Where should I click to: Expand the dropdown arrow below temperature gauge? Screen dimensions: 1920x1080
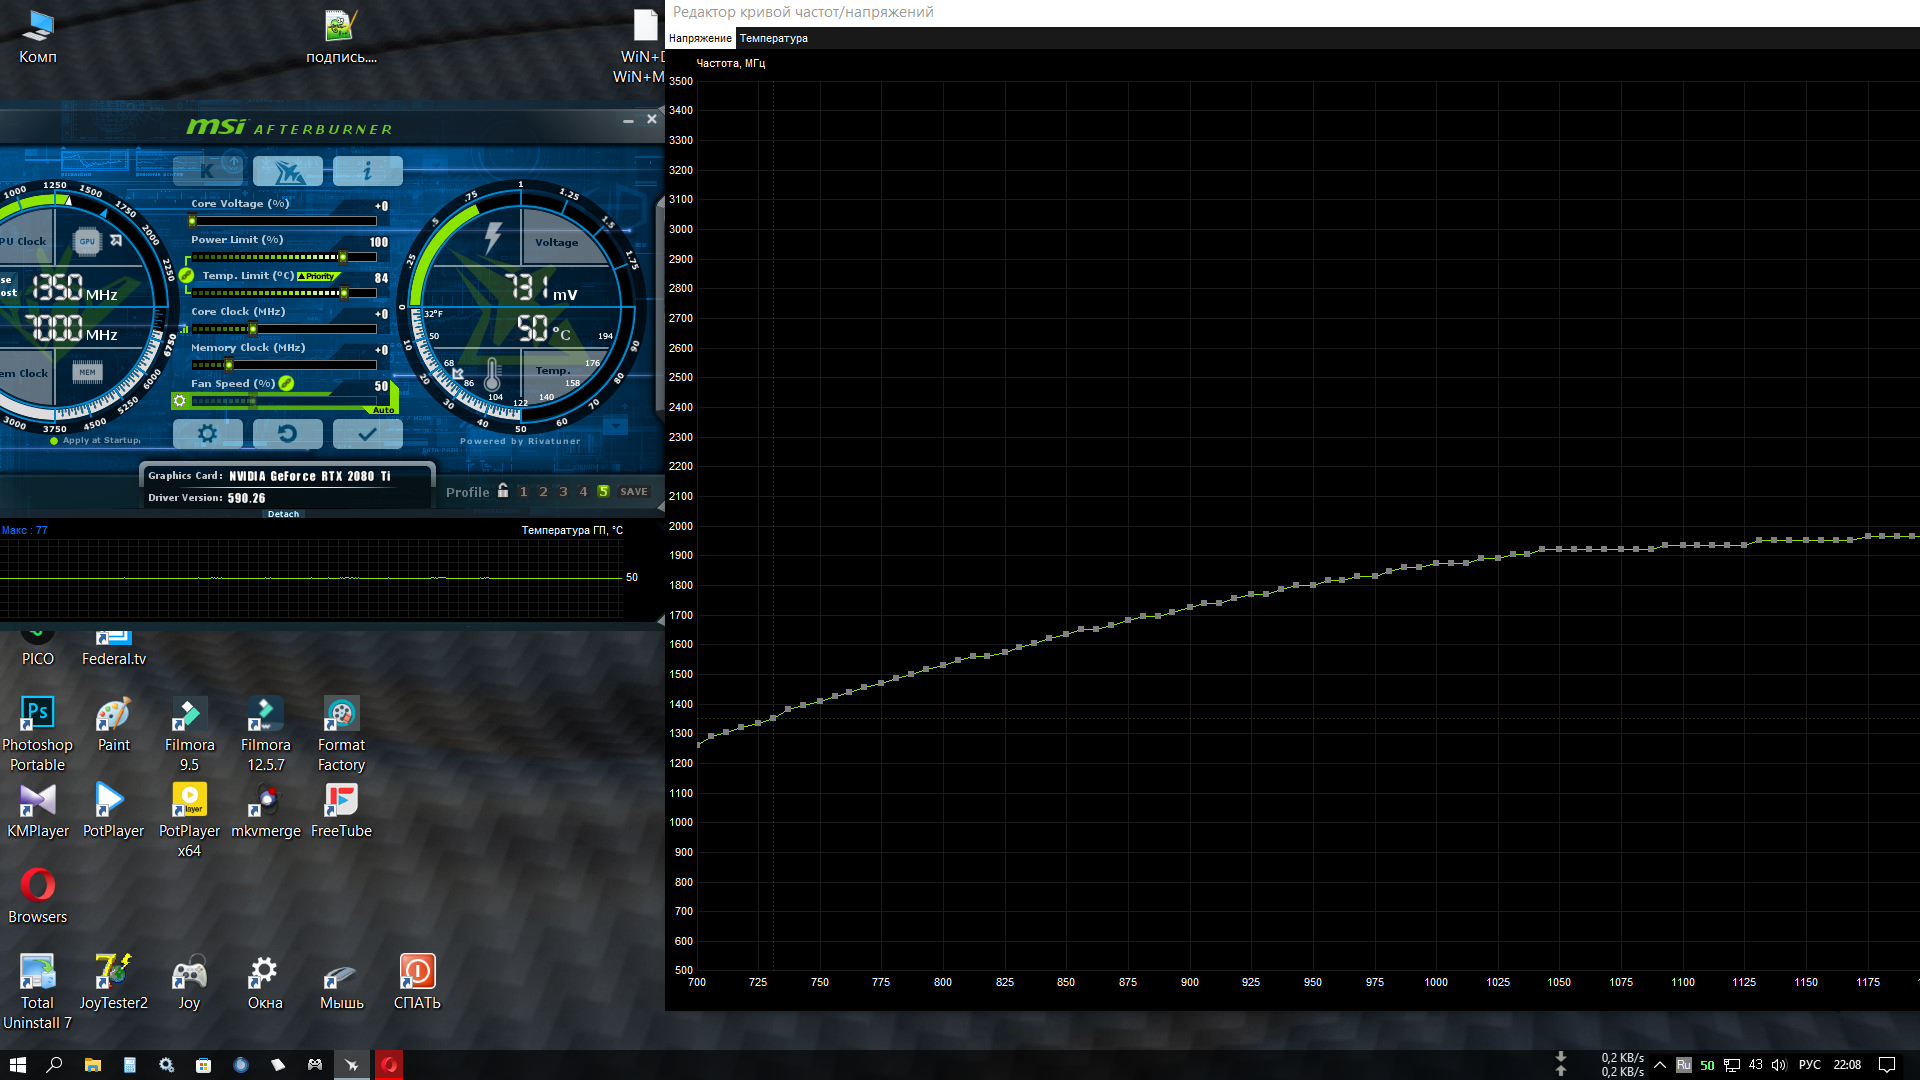616,427
